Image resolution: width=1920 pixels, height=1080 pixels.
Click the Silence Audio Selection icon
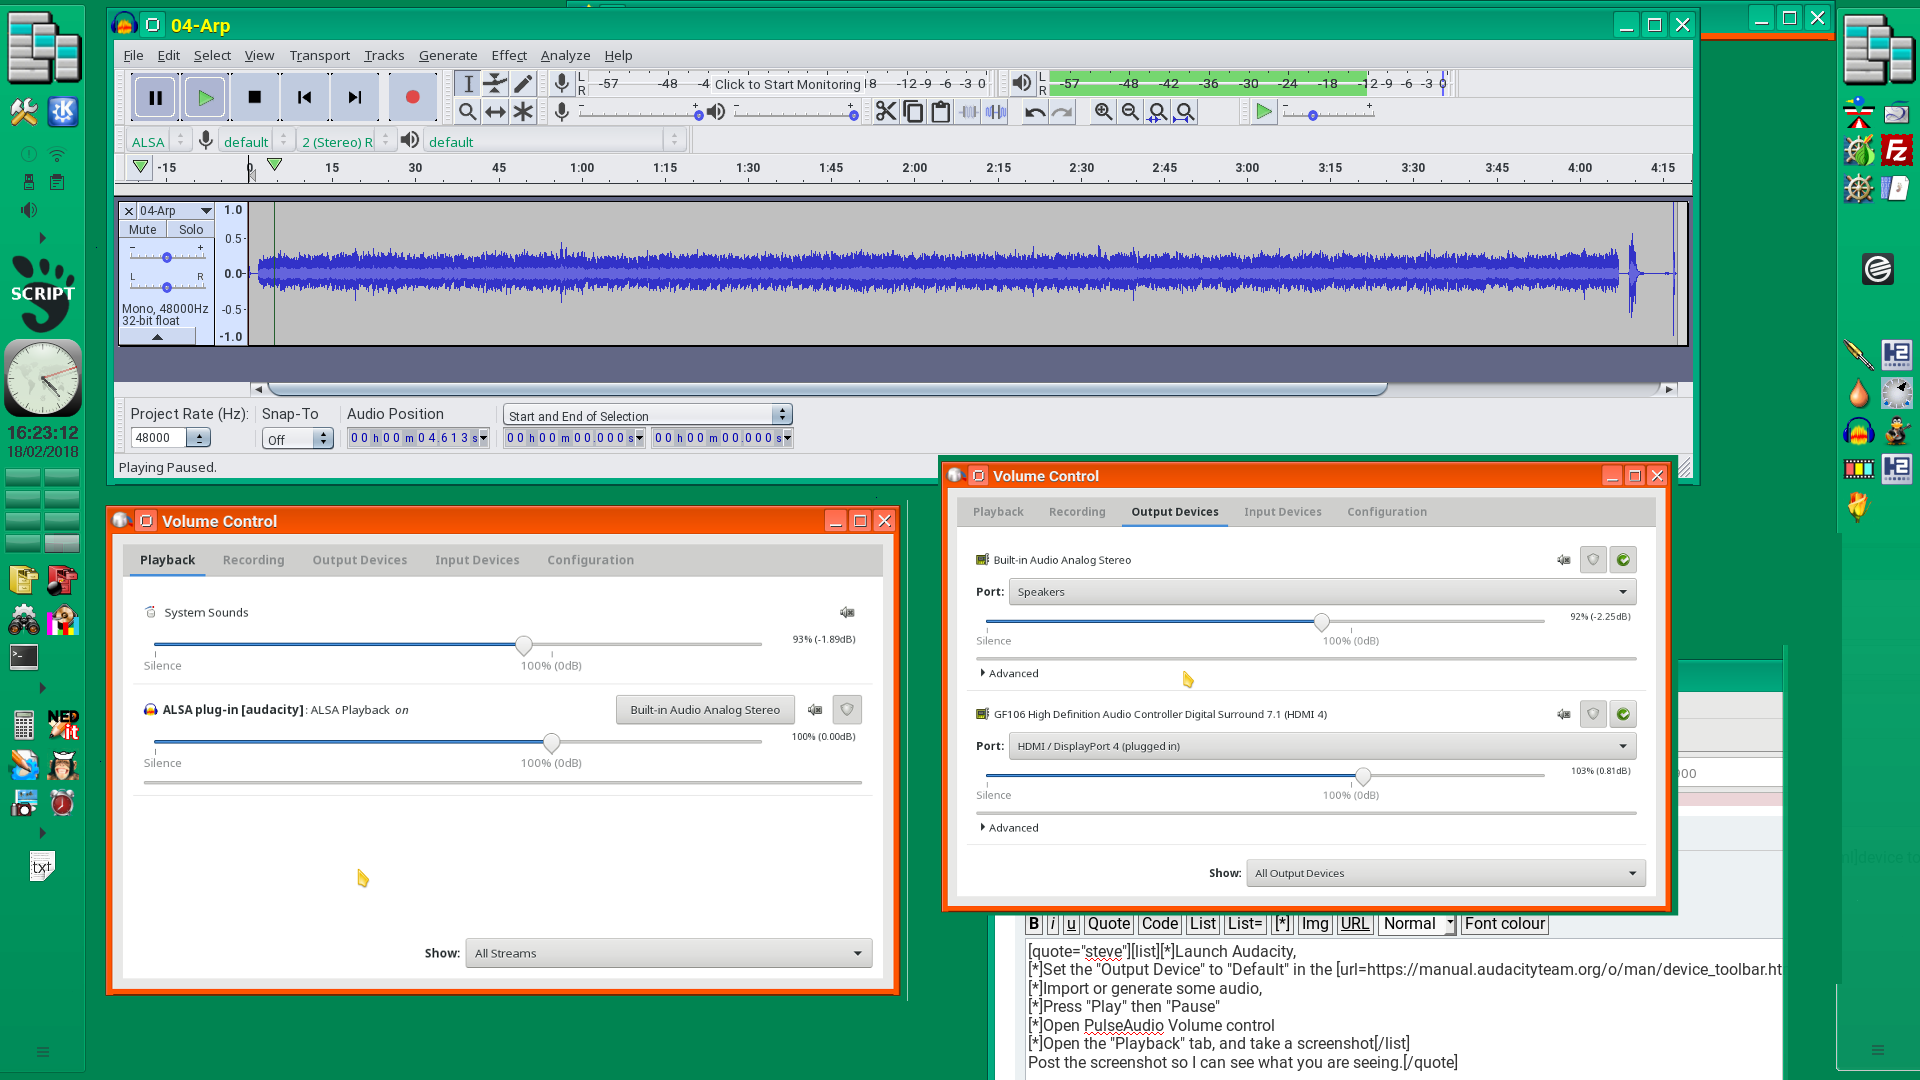(995, 112)
